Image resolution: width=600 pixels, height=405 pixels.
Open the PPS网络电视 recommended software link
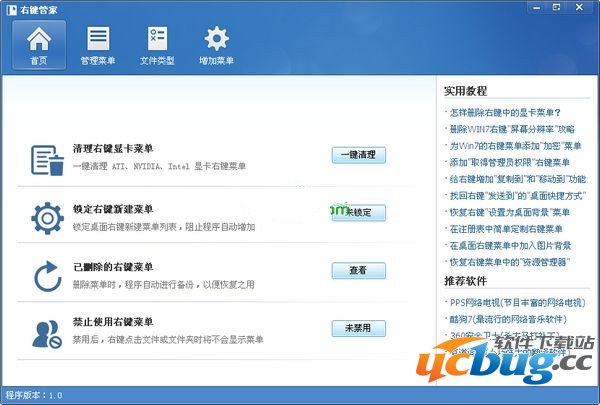click(x=518, y=303)
